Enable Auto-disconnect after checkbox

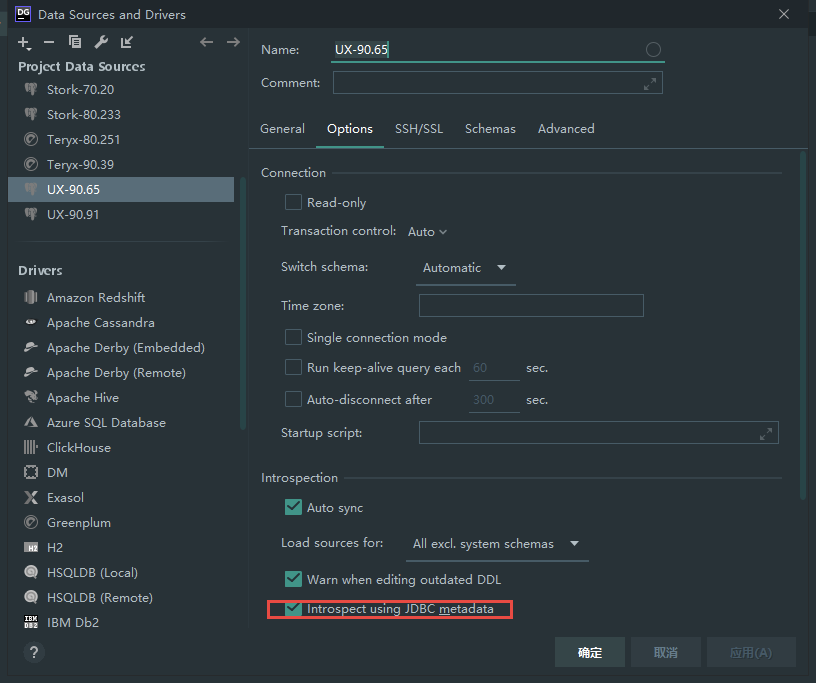coord(293,399)
